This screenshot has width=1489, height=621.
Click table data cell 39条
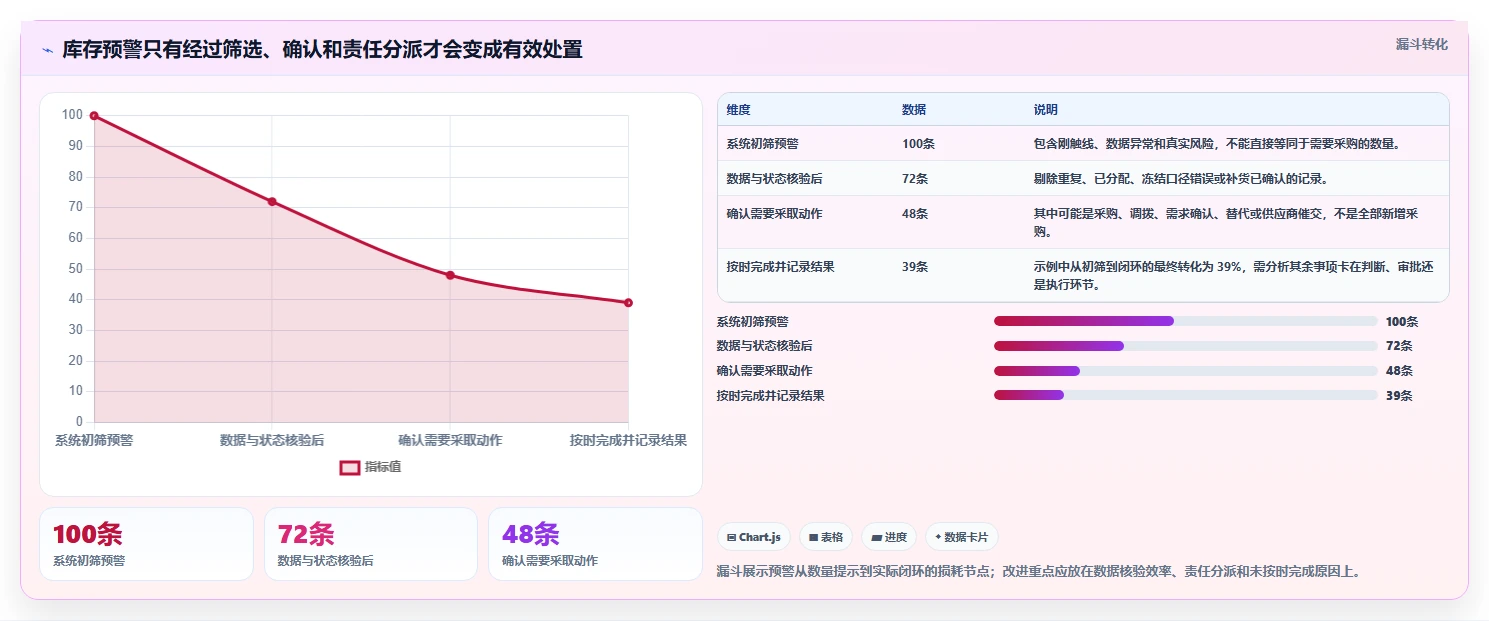[915, 267]
